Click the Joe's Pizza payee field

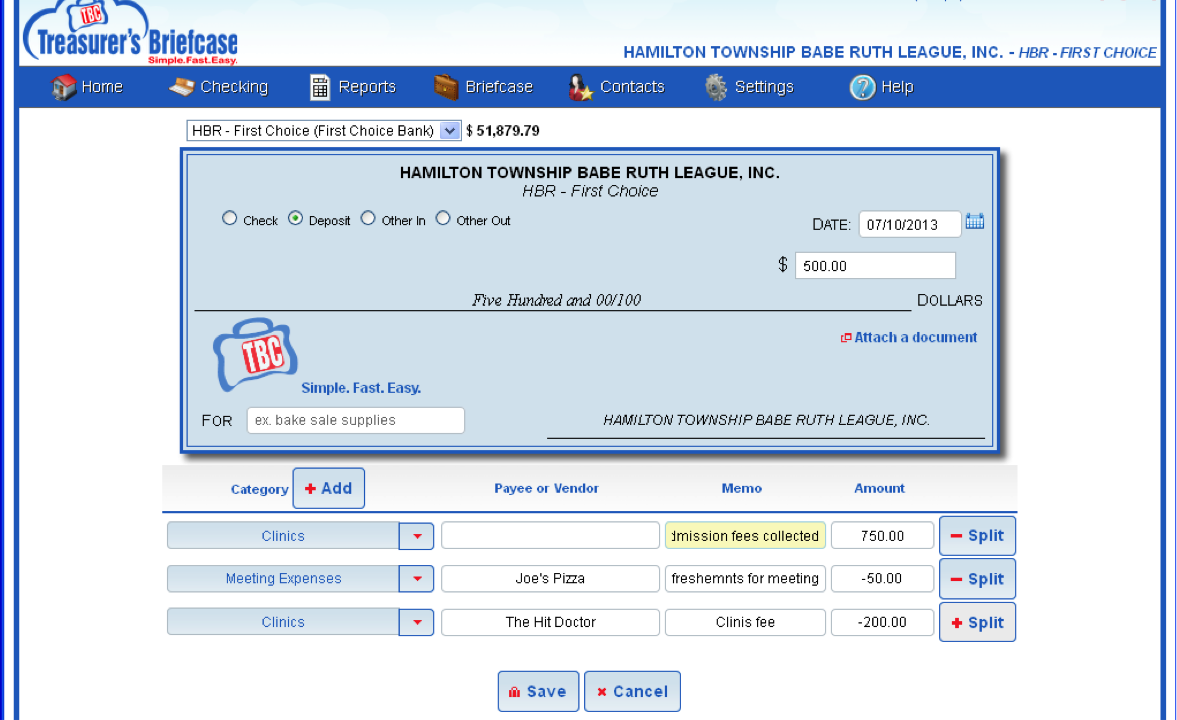pos(550,579)
